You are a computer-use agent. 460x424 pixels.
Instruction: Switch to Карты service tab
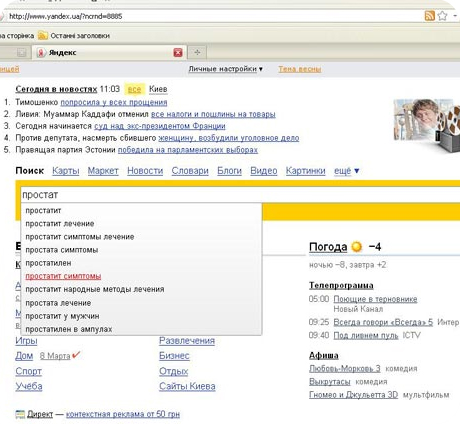(x=66, y=171)
